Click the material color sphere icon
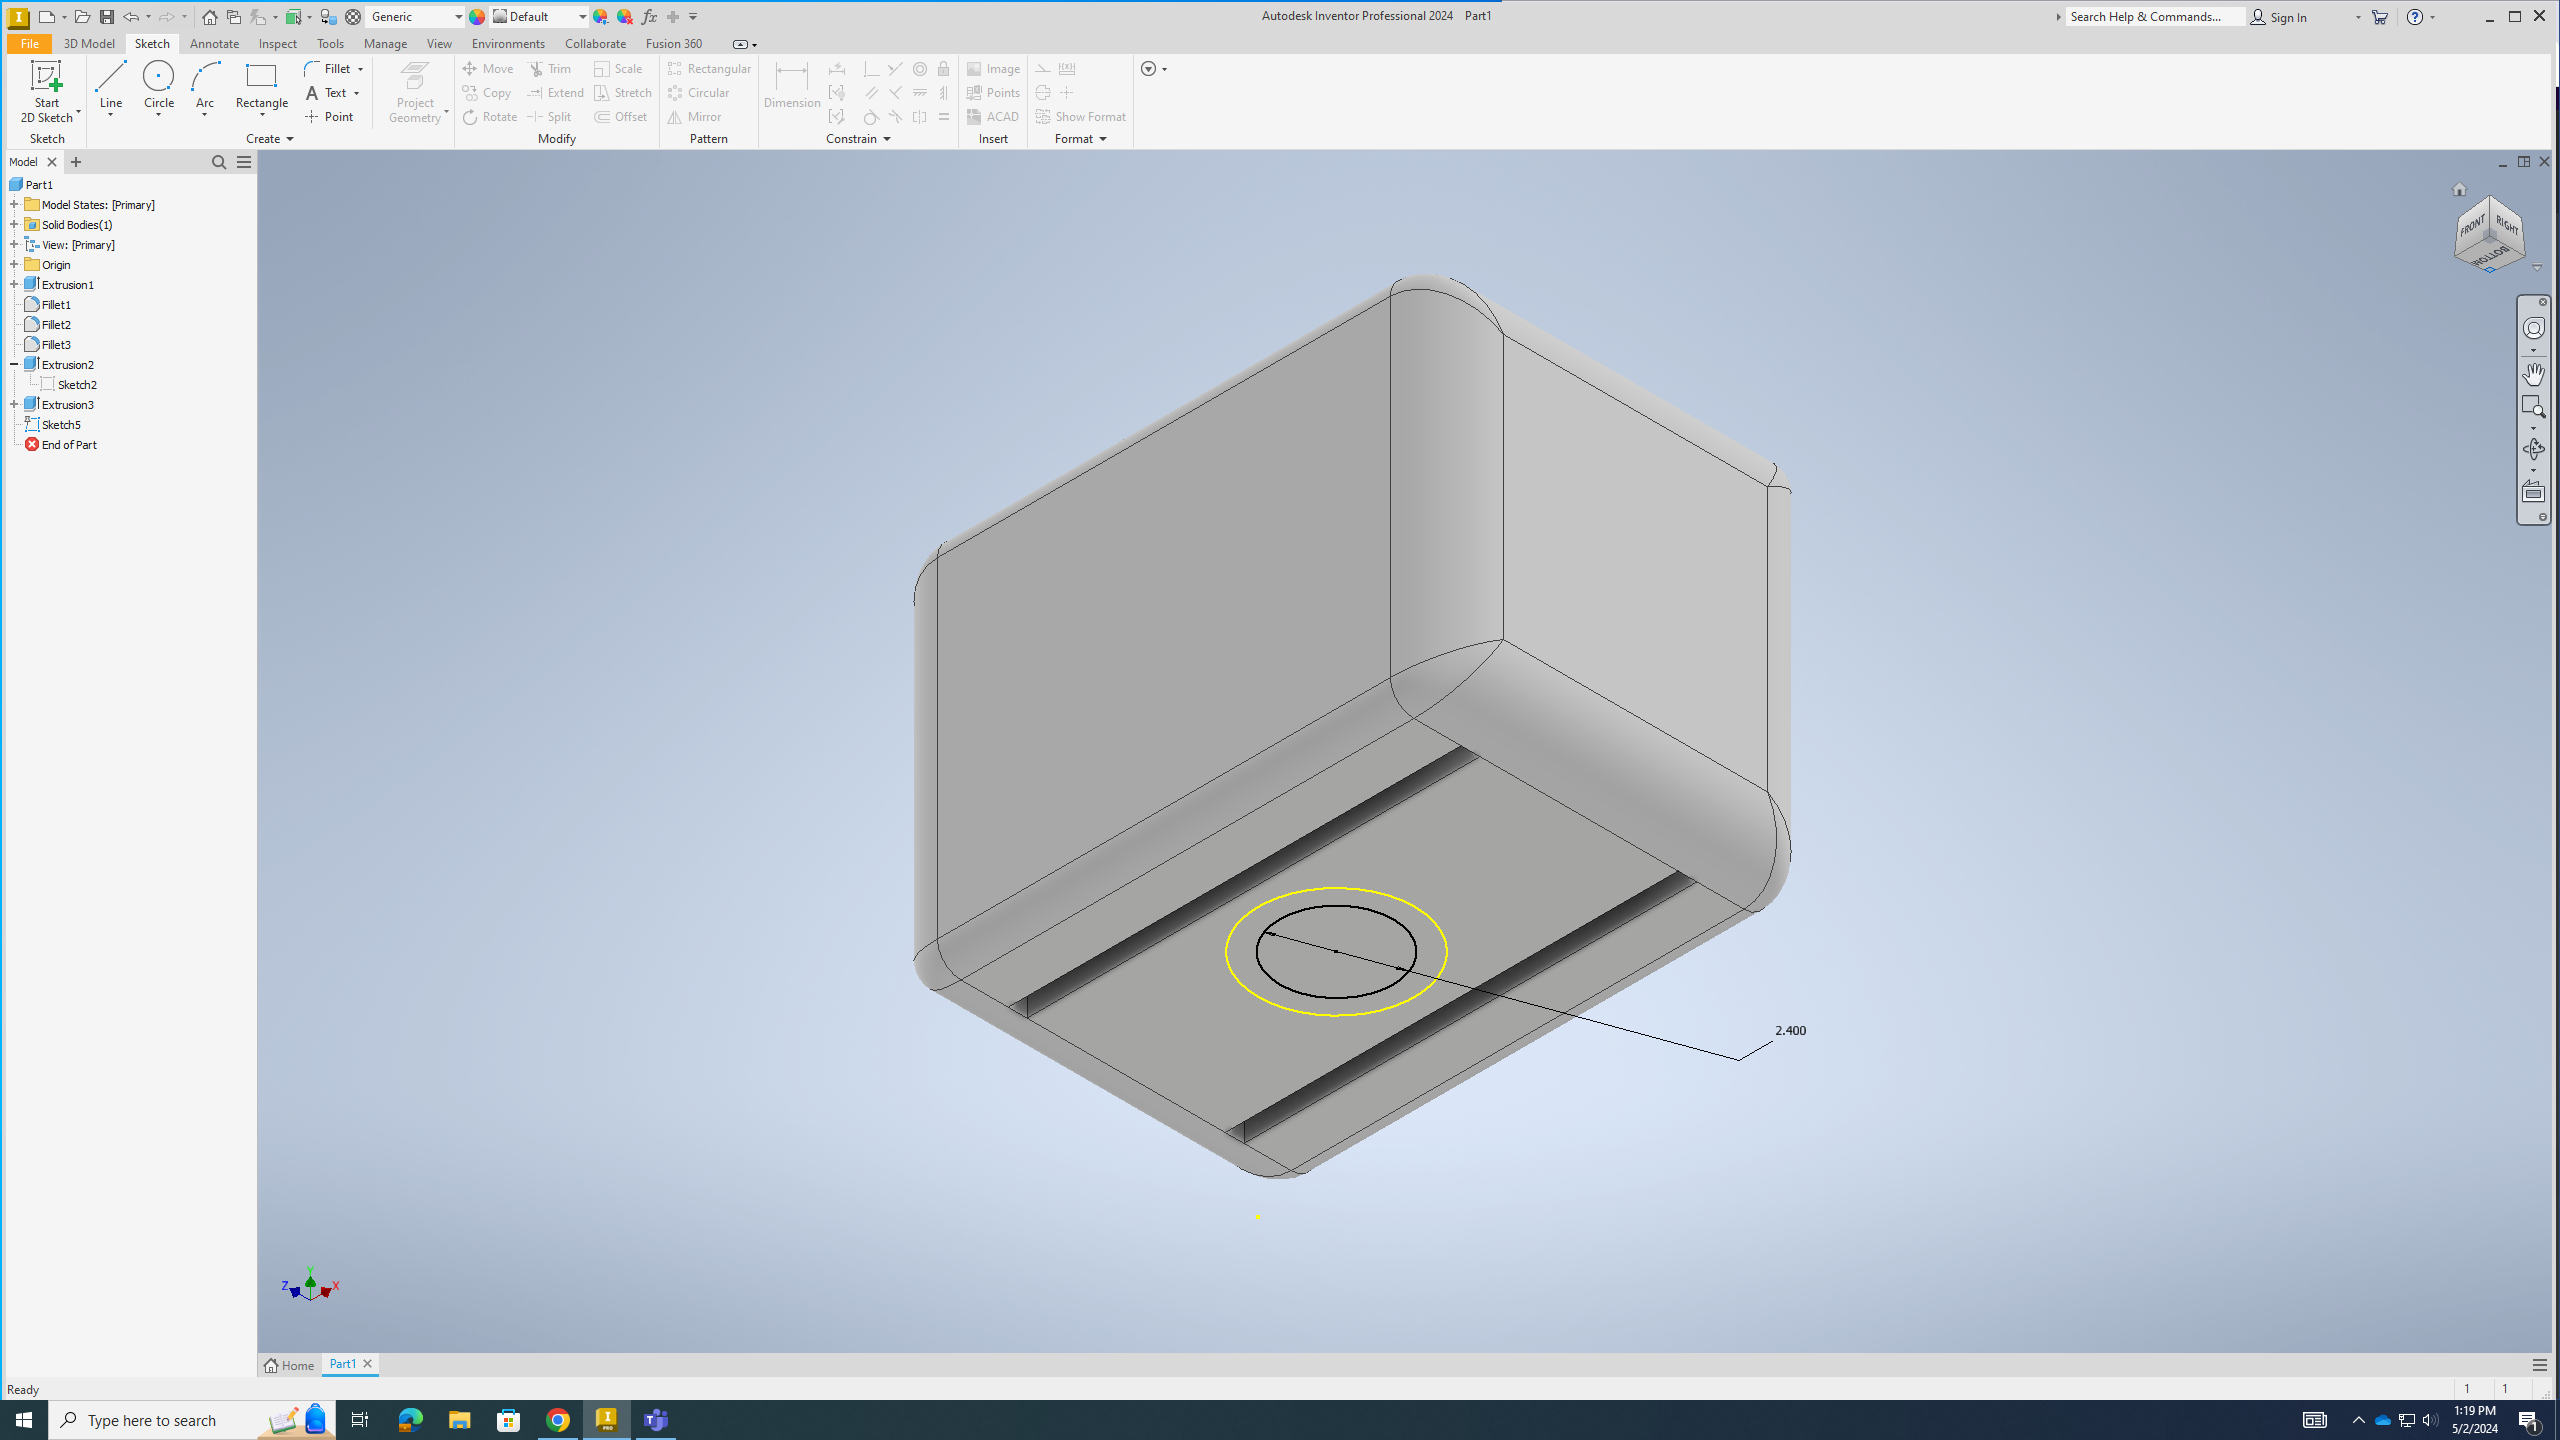2560x1440 pixels. tap(477, 17)
